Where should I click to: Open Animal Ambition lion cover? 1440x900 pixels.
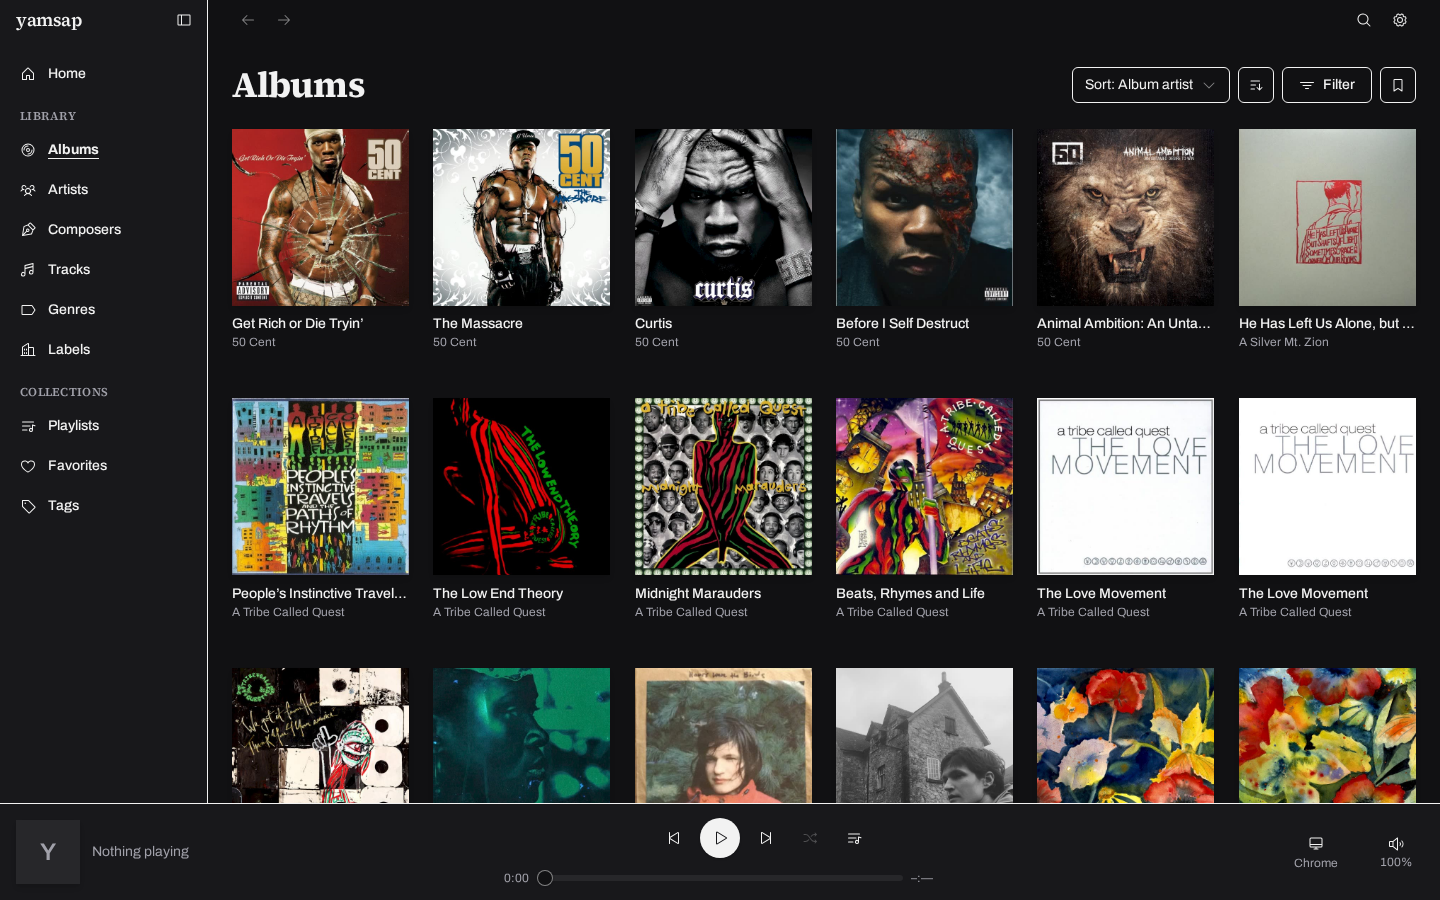pos(1125,217)
